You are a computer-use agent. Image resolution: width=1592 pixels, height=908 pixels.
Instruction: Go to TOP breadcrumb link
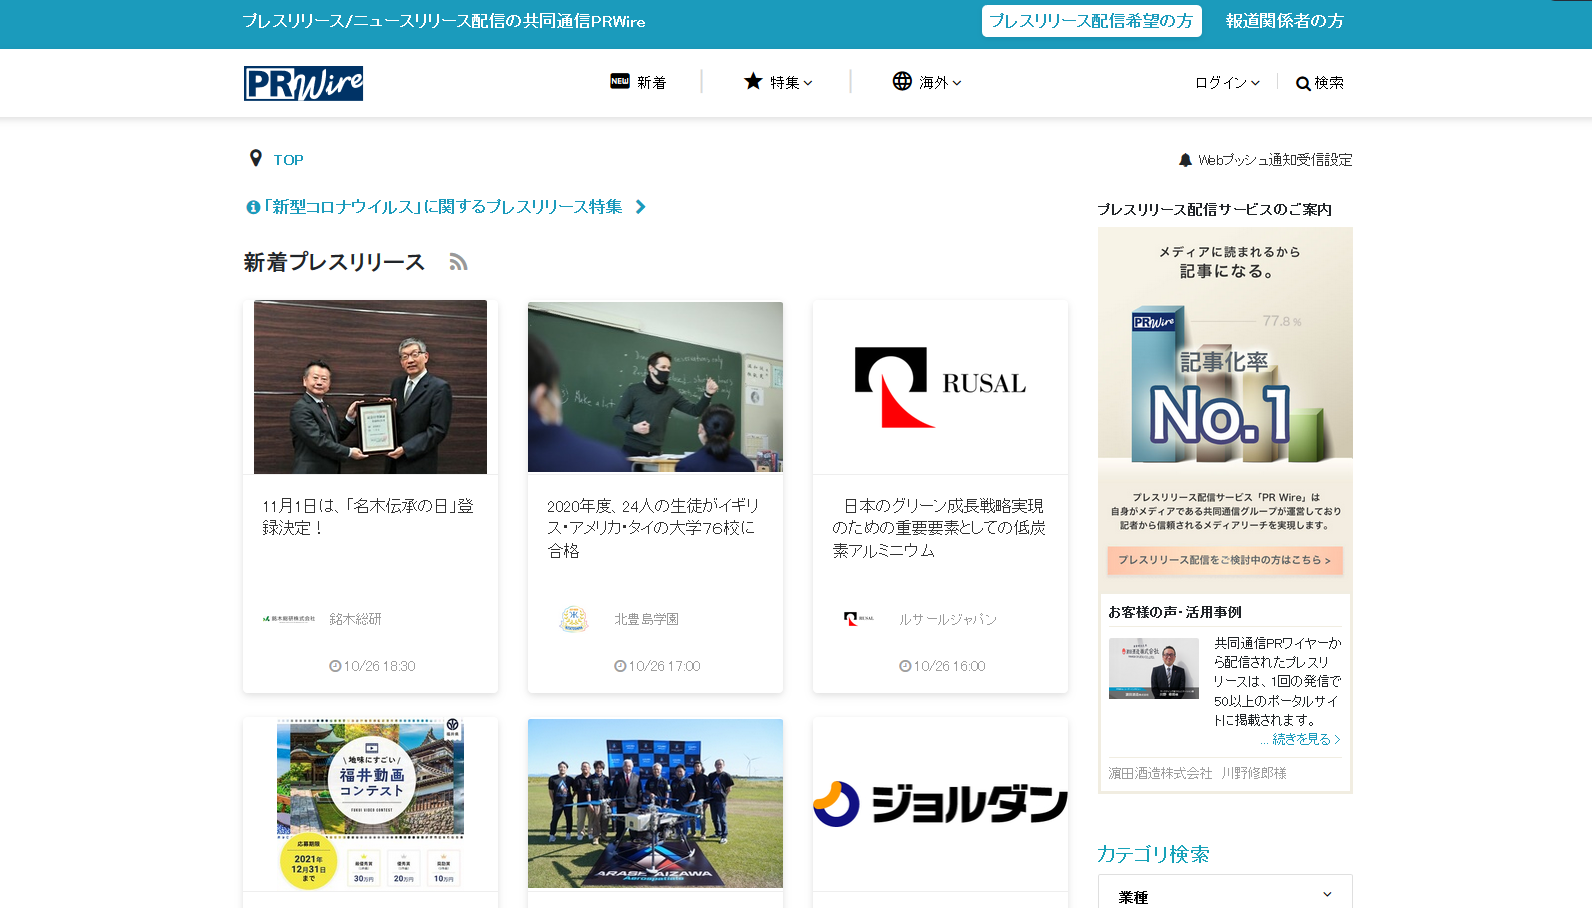click(288, 160)
